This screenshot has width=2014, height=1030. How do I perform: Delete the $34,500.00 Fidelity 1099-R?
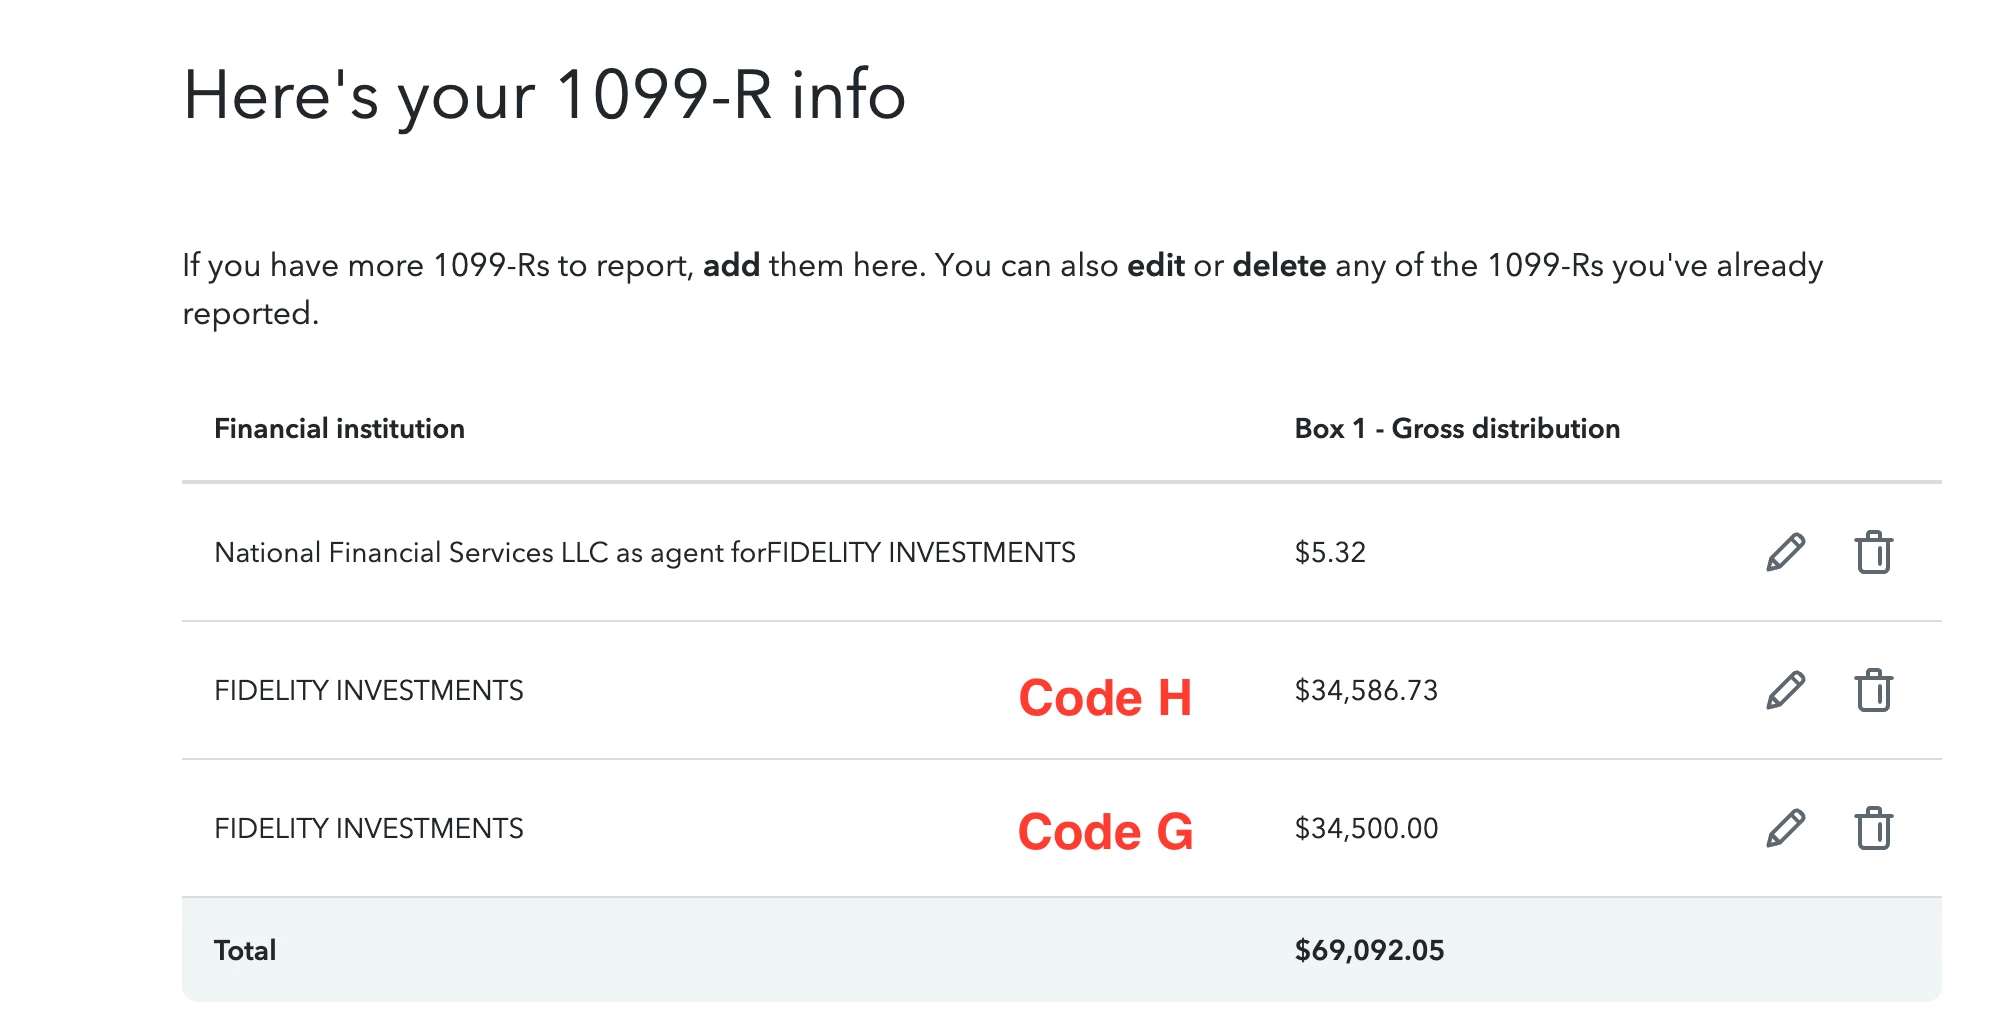point(1873,828)
